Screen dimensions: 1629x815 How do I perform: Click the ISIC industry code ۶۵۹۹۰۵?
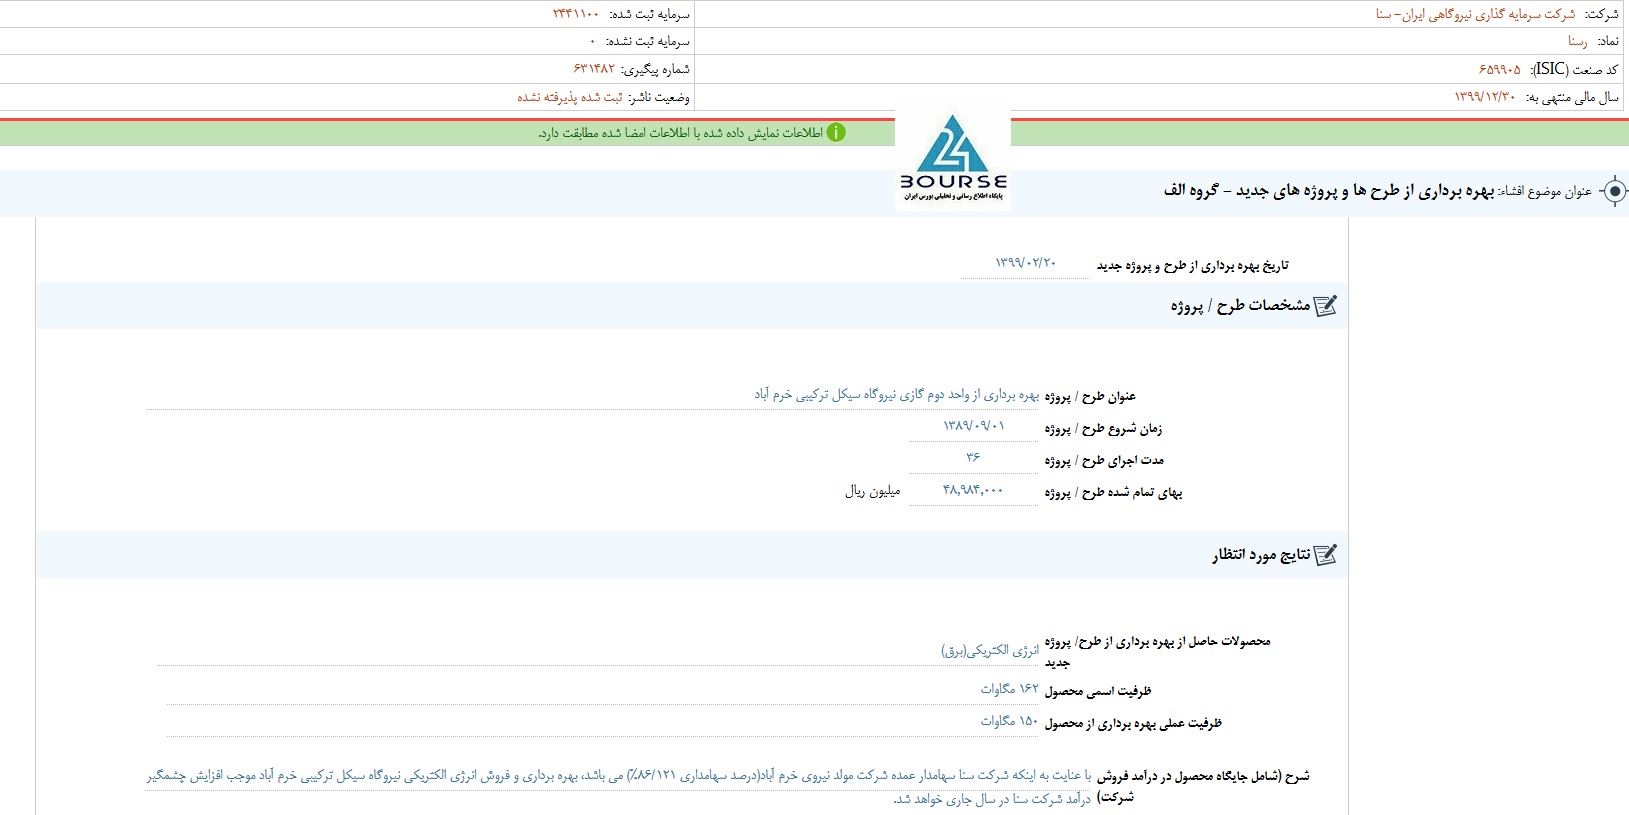pos(1499,69)
